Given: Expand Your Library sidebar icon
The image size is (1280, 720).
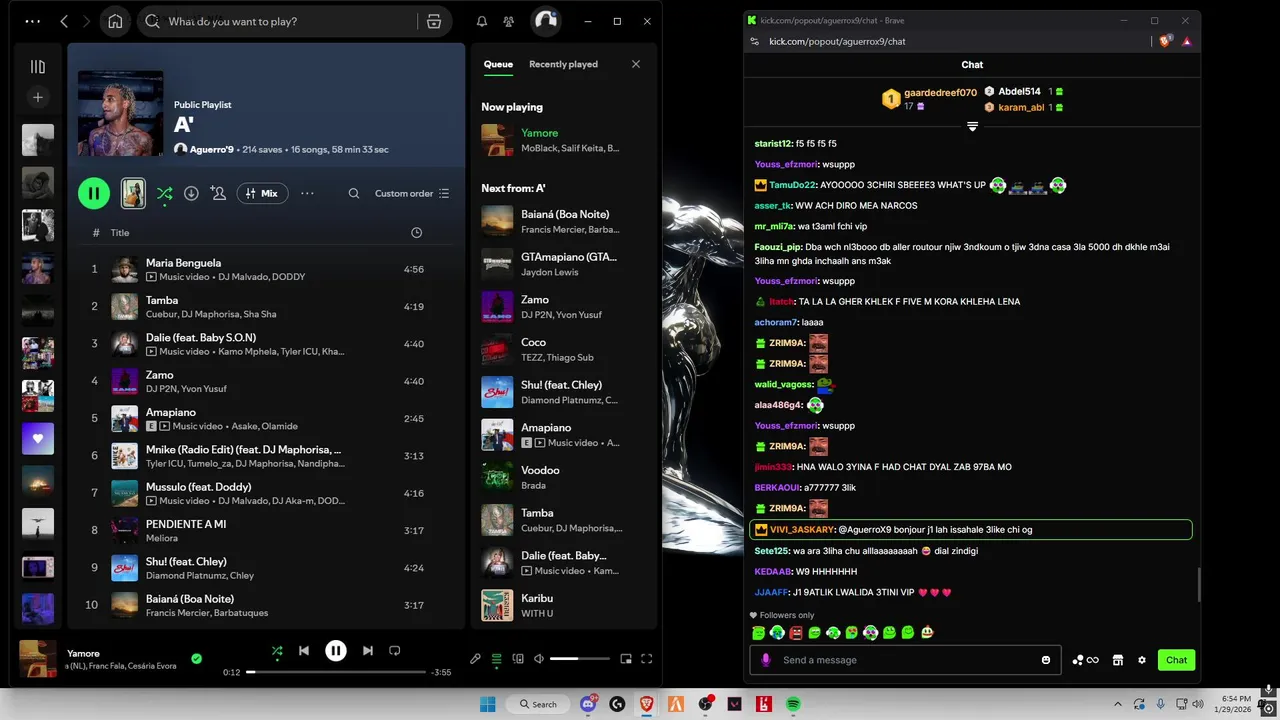Looking at the screenshot, I should (x=38, y=67).
